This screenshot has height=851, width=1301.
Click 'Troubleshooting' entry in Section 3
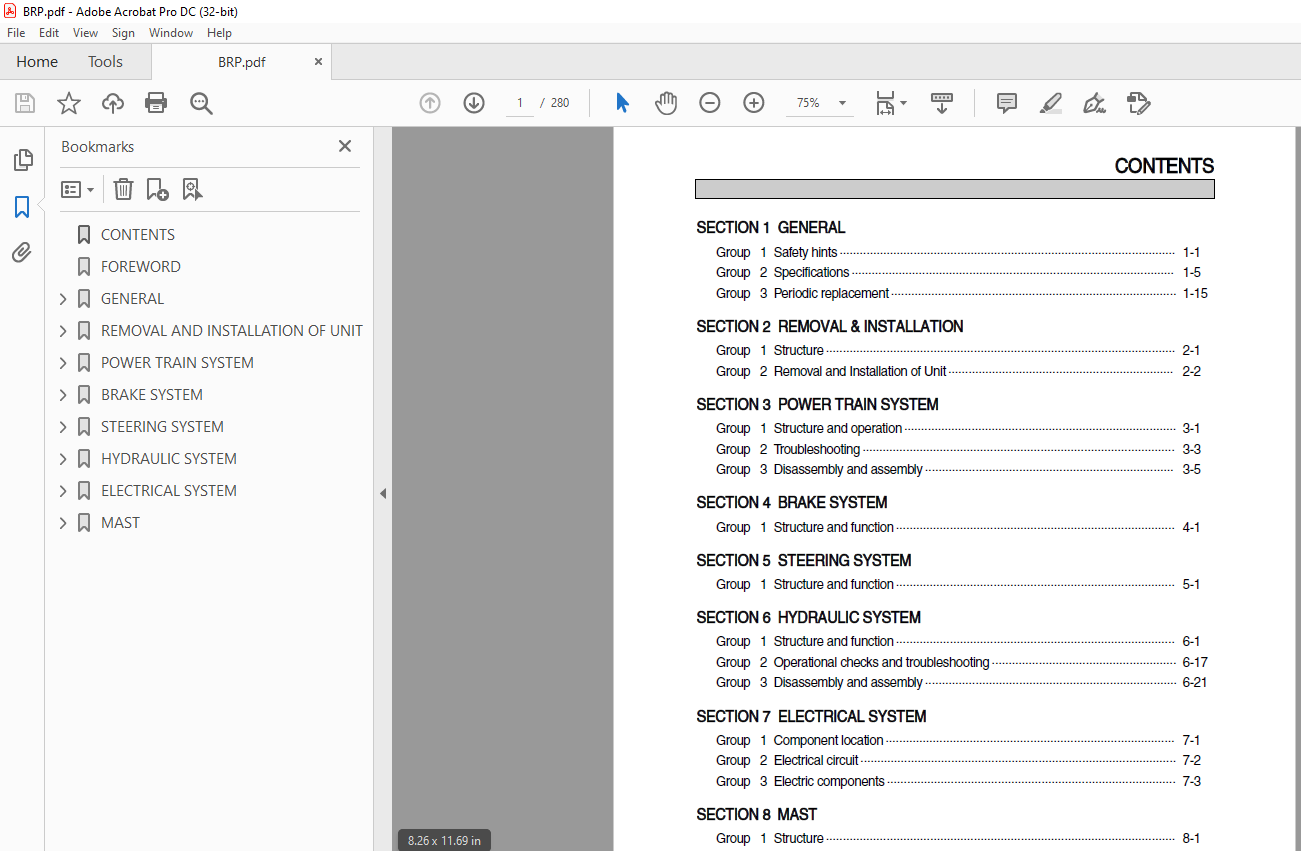(x=816, y=450)
